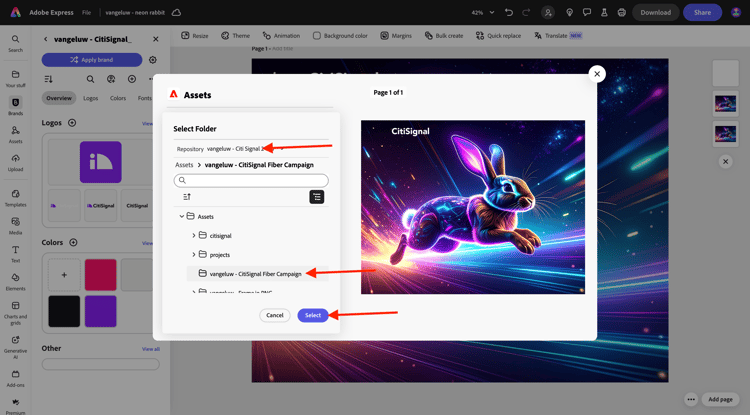Open the Brands panel
Image resolution: width=750 pixels, height=415 pixels.
click(x=15, y=106)
